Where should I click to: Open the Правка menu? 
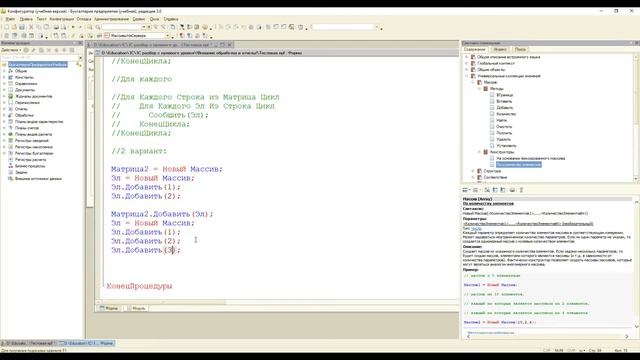pyautogui.click(x=26, y=19)
